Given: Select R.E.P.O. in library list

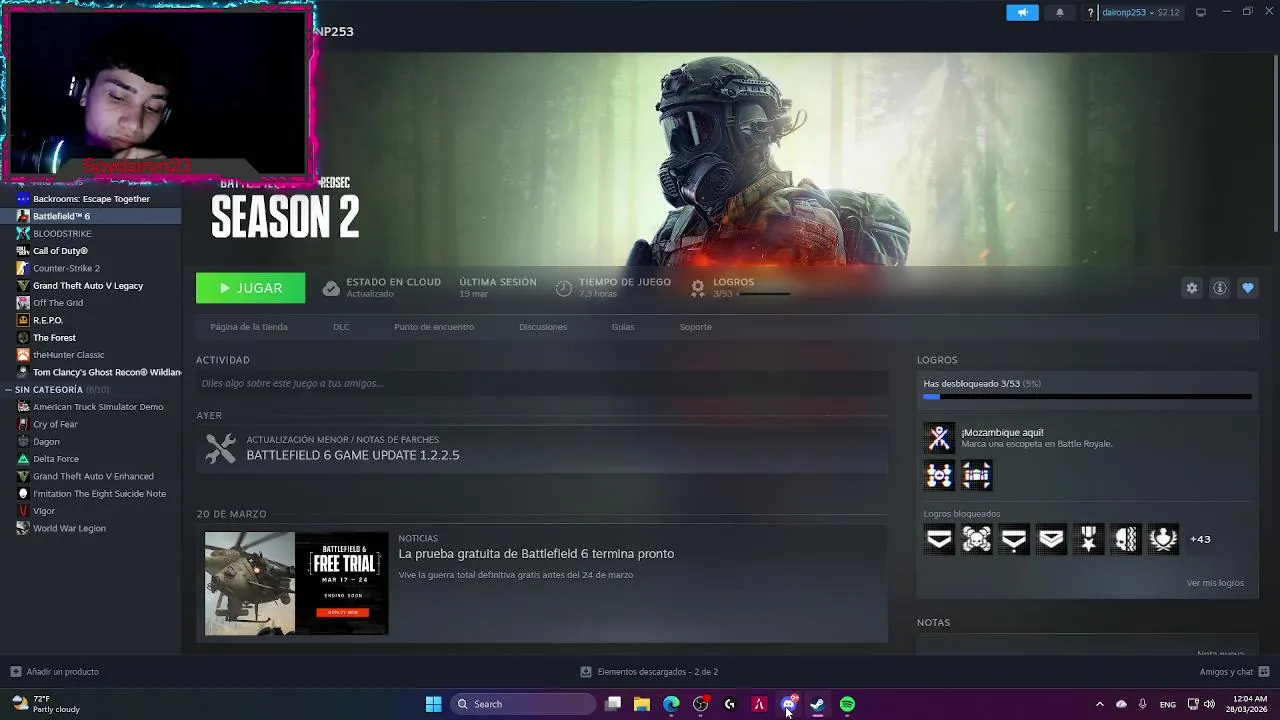Looking at the screenshot, I should point(91,320).
